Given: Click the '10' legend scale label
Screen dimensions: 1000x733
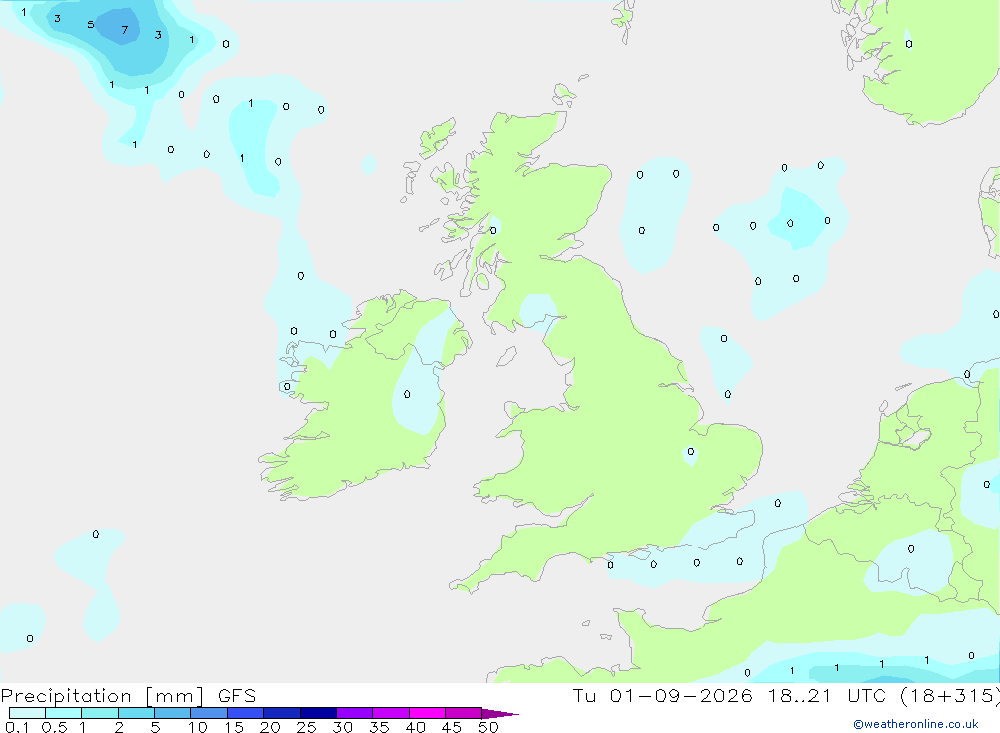Looking at the screenshot, I should (198, 727).
